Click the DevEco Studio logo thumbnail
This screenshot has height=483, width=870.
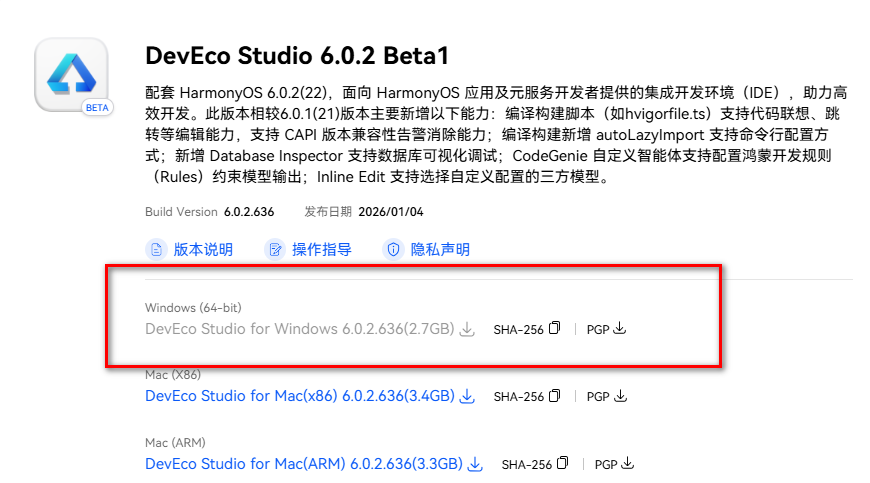[x=71, y=74]
